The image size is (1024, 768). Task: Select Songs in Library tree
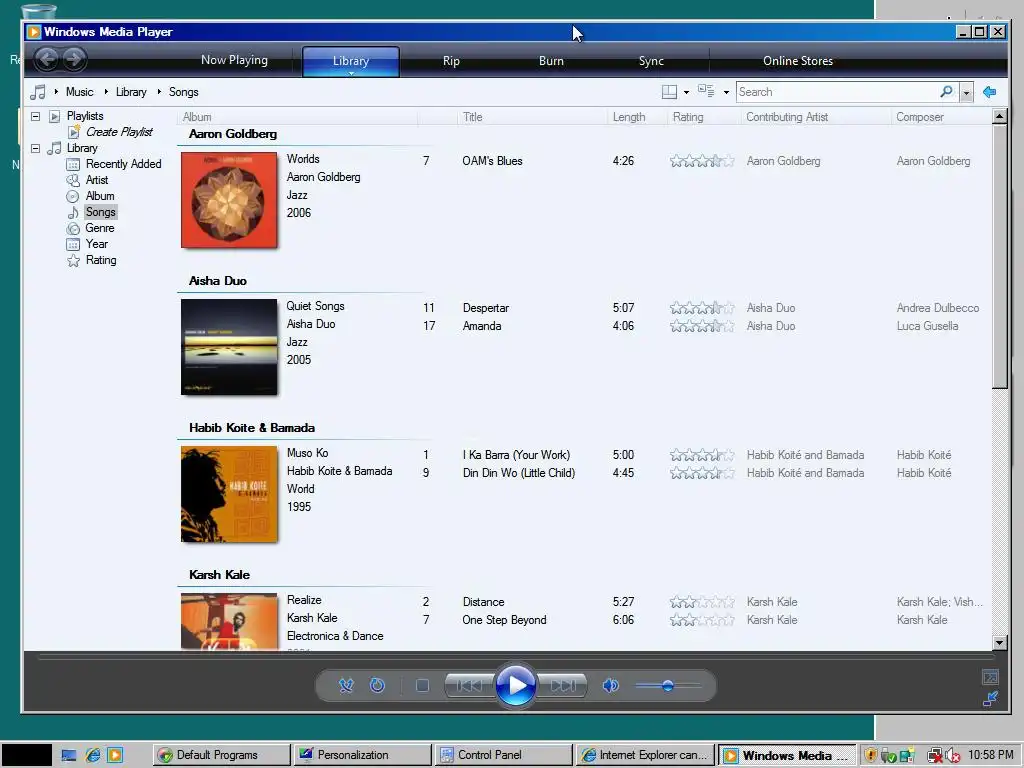pos(101,212)
